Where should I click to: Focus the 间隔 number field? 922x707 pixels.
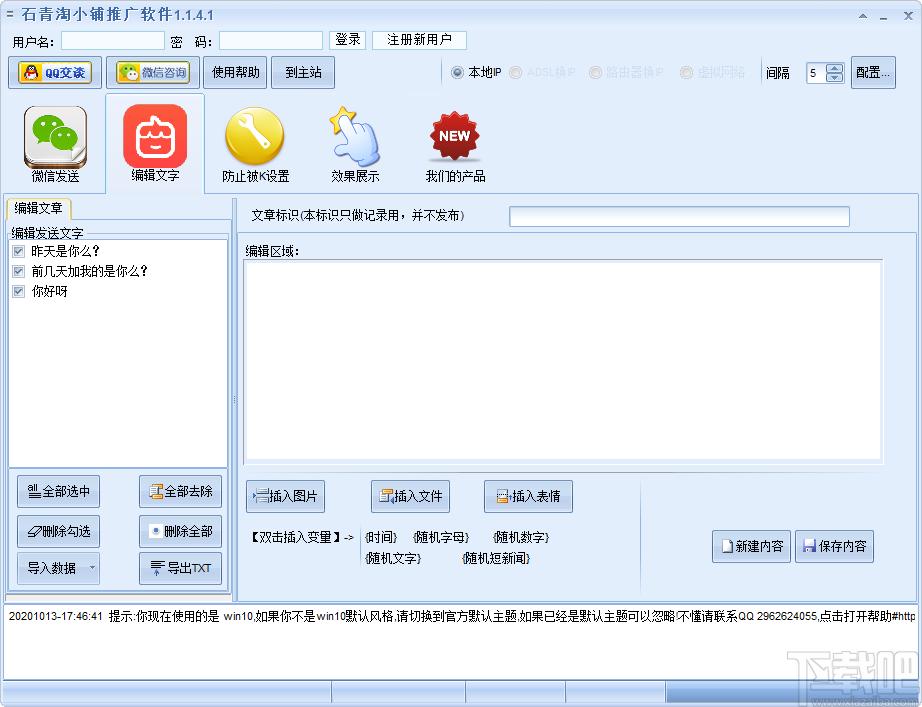pyautogui.click(x=816, y=73)
